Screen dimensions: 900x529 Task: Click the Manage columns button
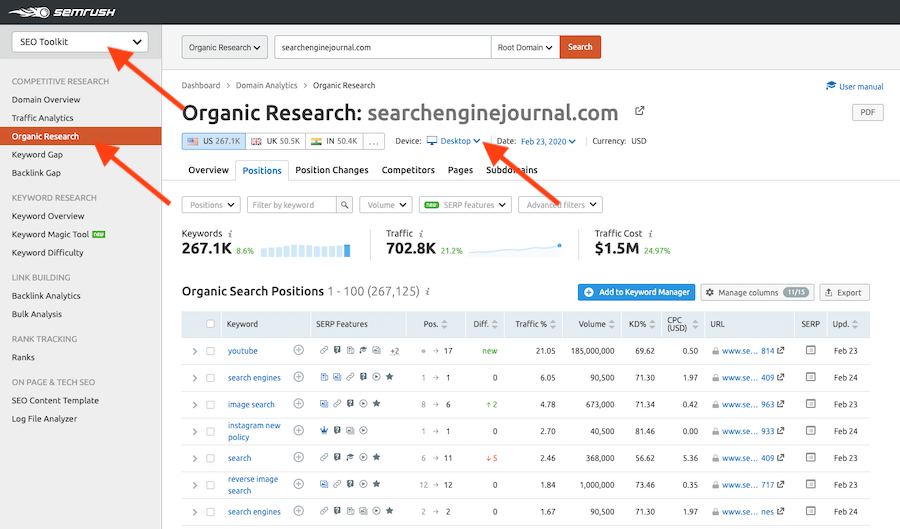[758, 292]
